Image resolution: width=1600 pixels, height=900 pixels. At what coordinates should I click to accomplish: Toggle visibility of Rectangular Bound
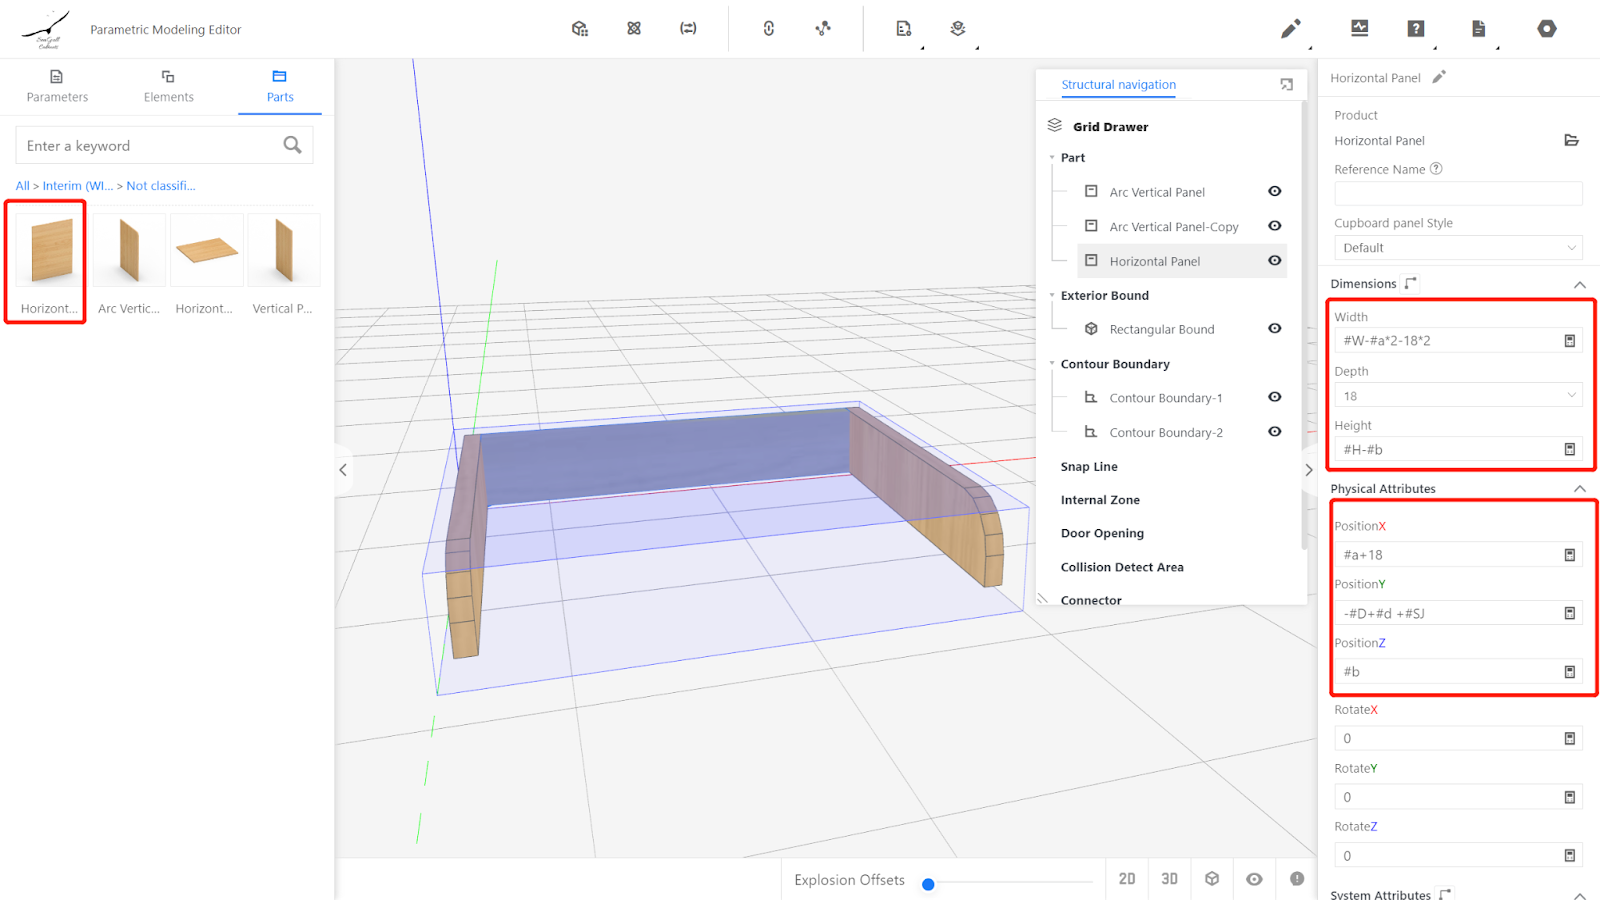point(1274,328)
